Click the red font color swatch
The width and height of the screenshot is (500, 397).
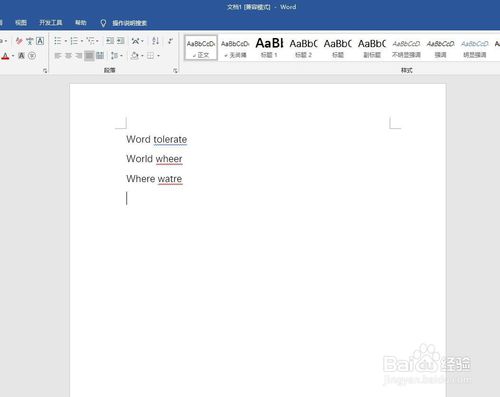(x=5, y=56)
